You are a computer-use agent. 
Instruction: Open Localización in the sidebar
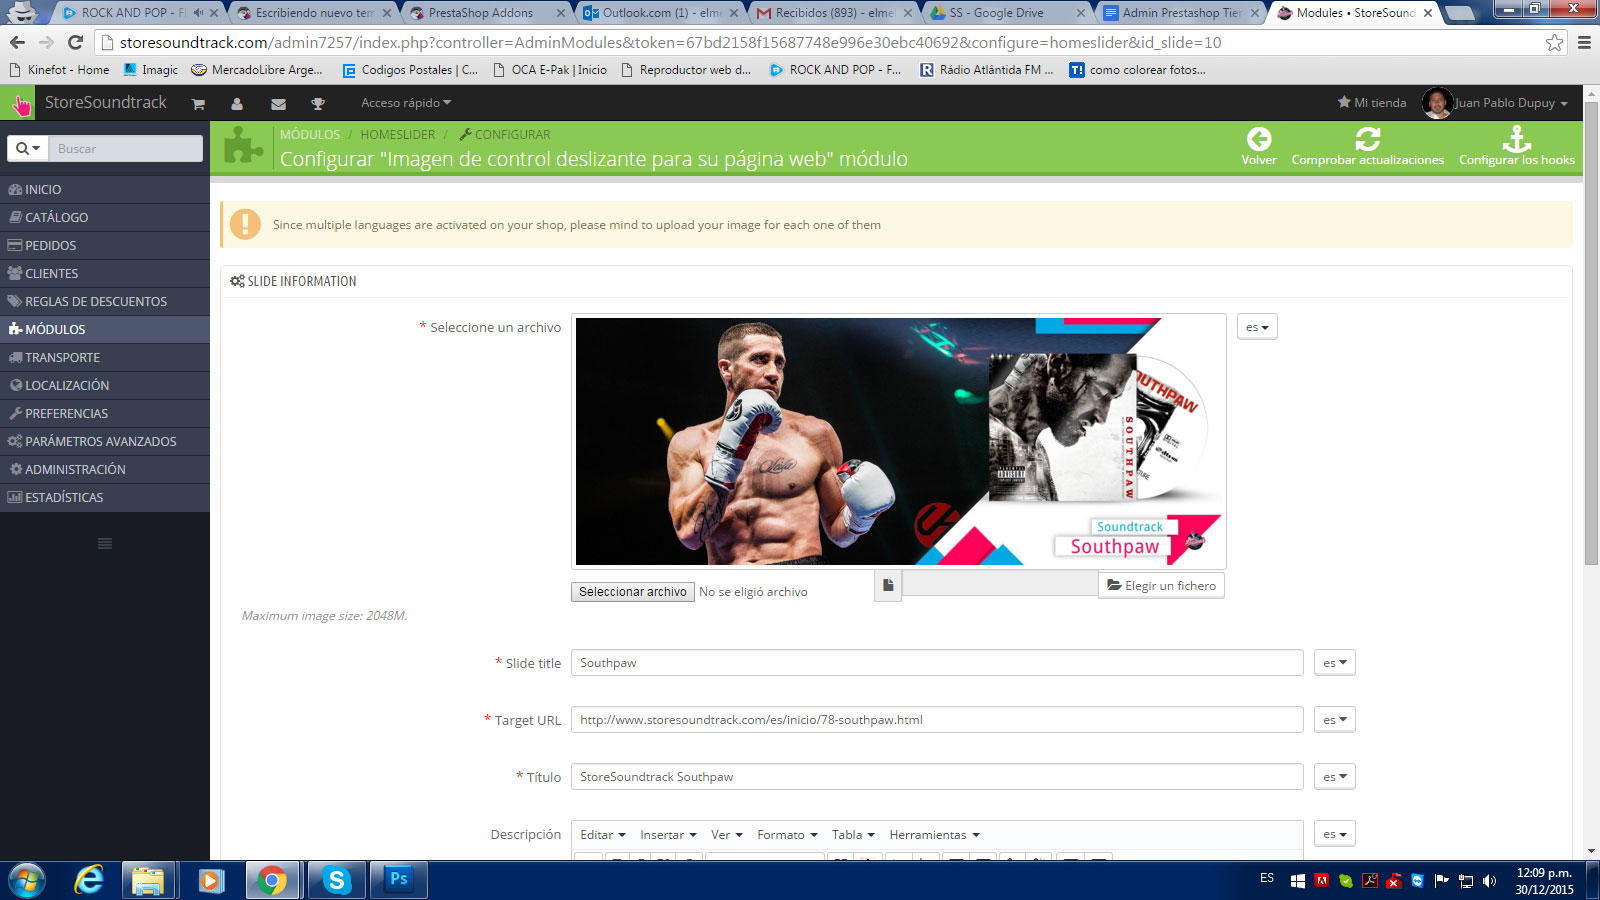tap(105, 385)
